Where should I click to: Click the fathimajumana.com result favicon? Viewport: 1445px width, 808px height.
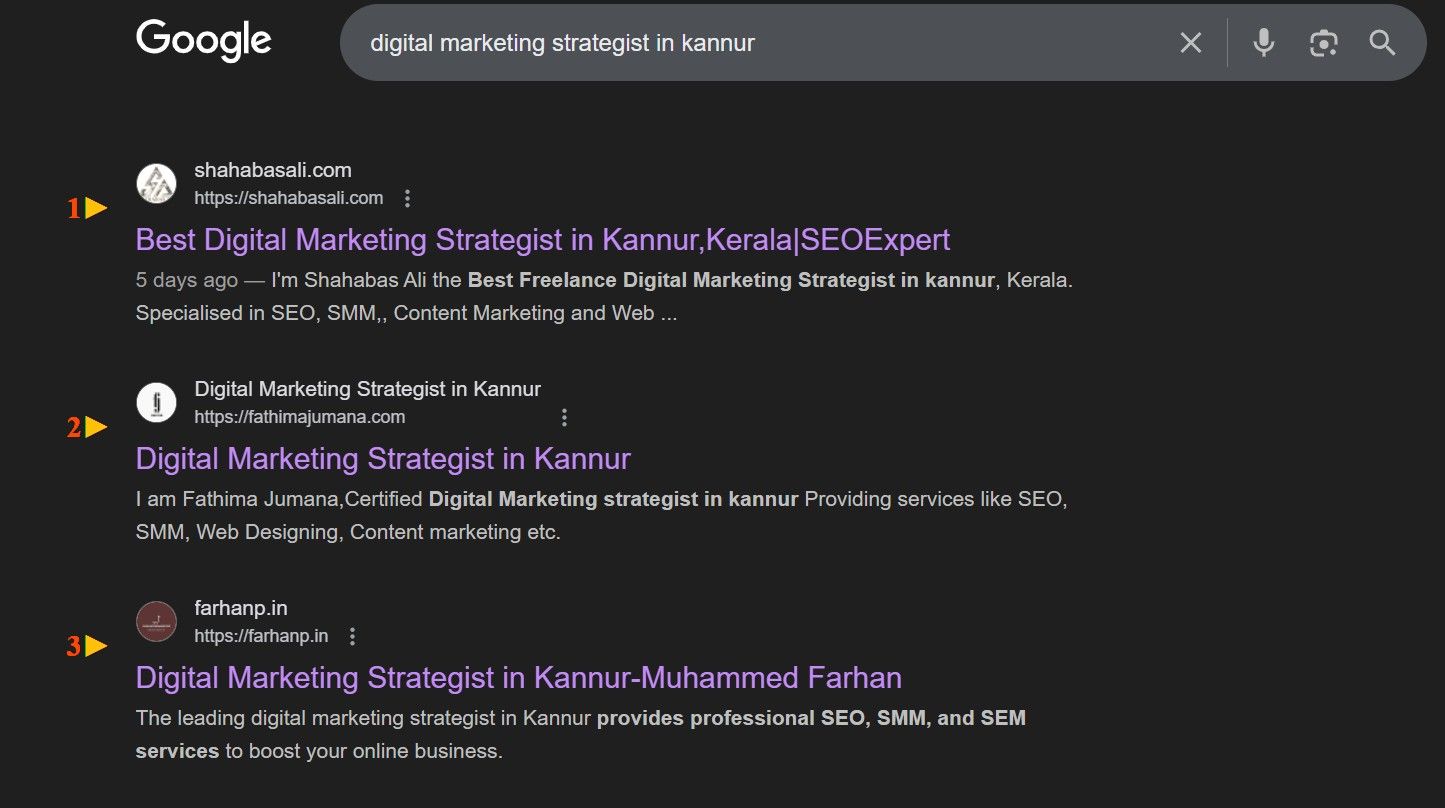156,401
